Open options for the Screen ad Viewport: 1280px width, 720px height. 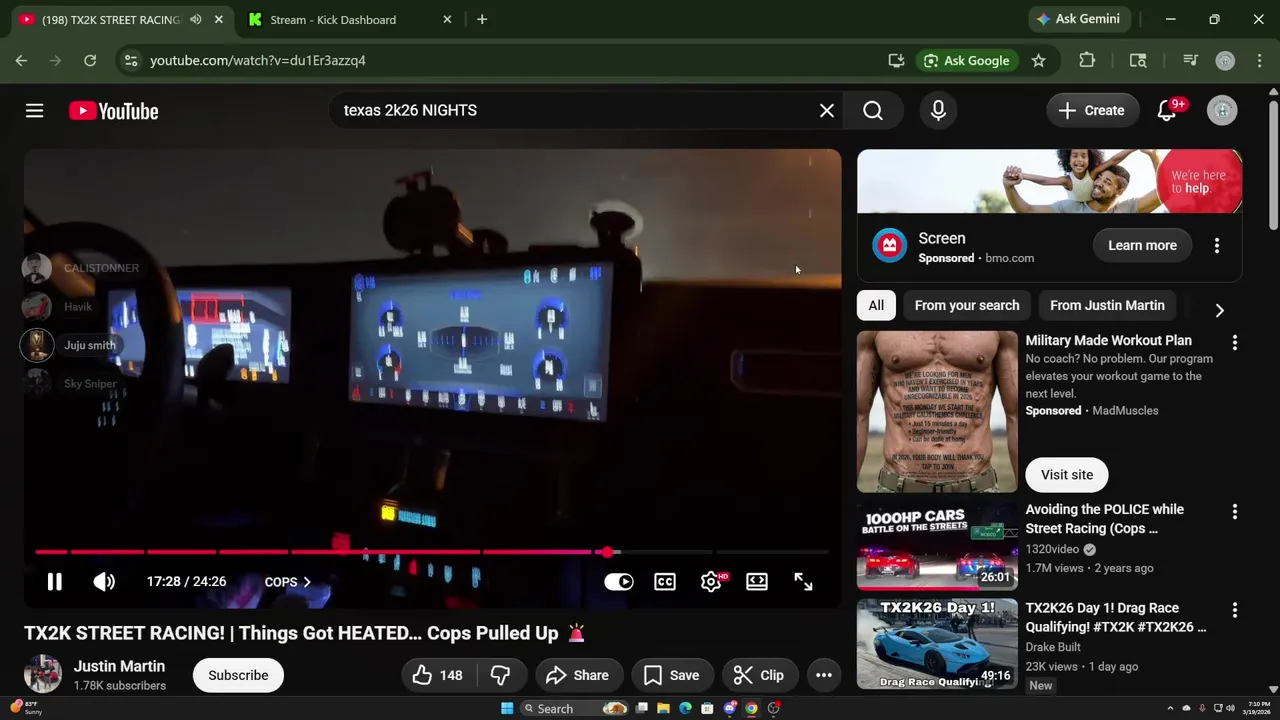[1217, 246]
